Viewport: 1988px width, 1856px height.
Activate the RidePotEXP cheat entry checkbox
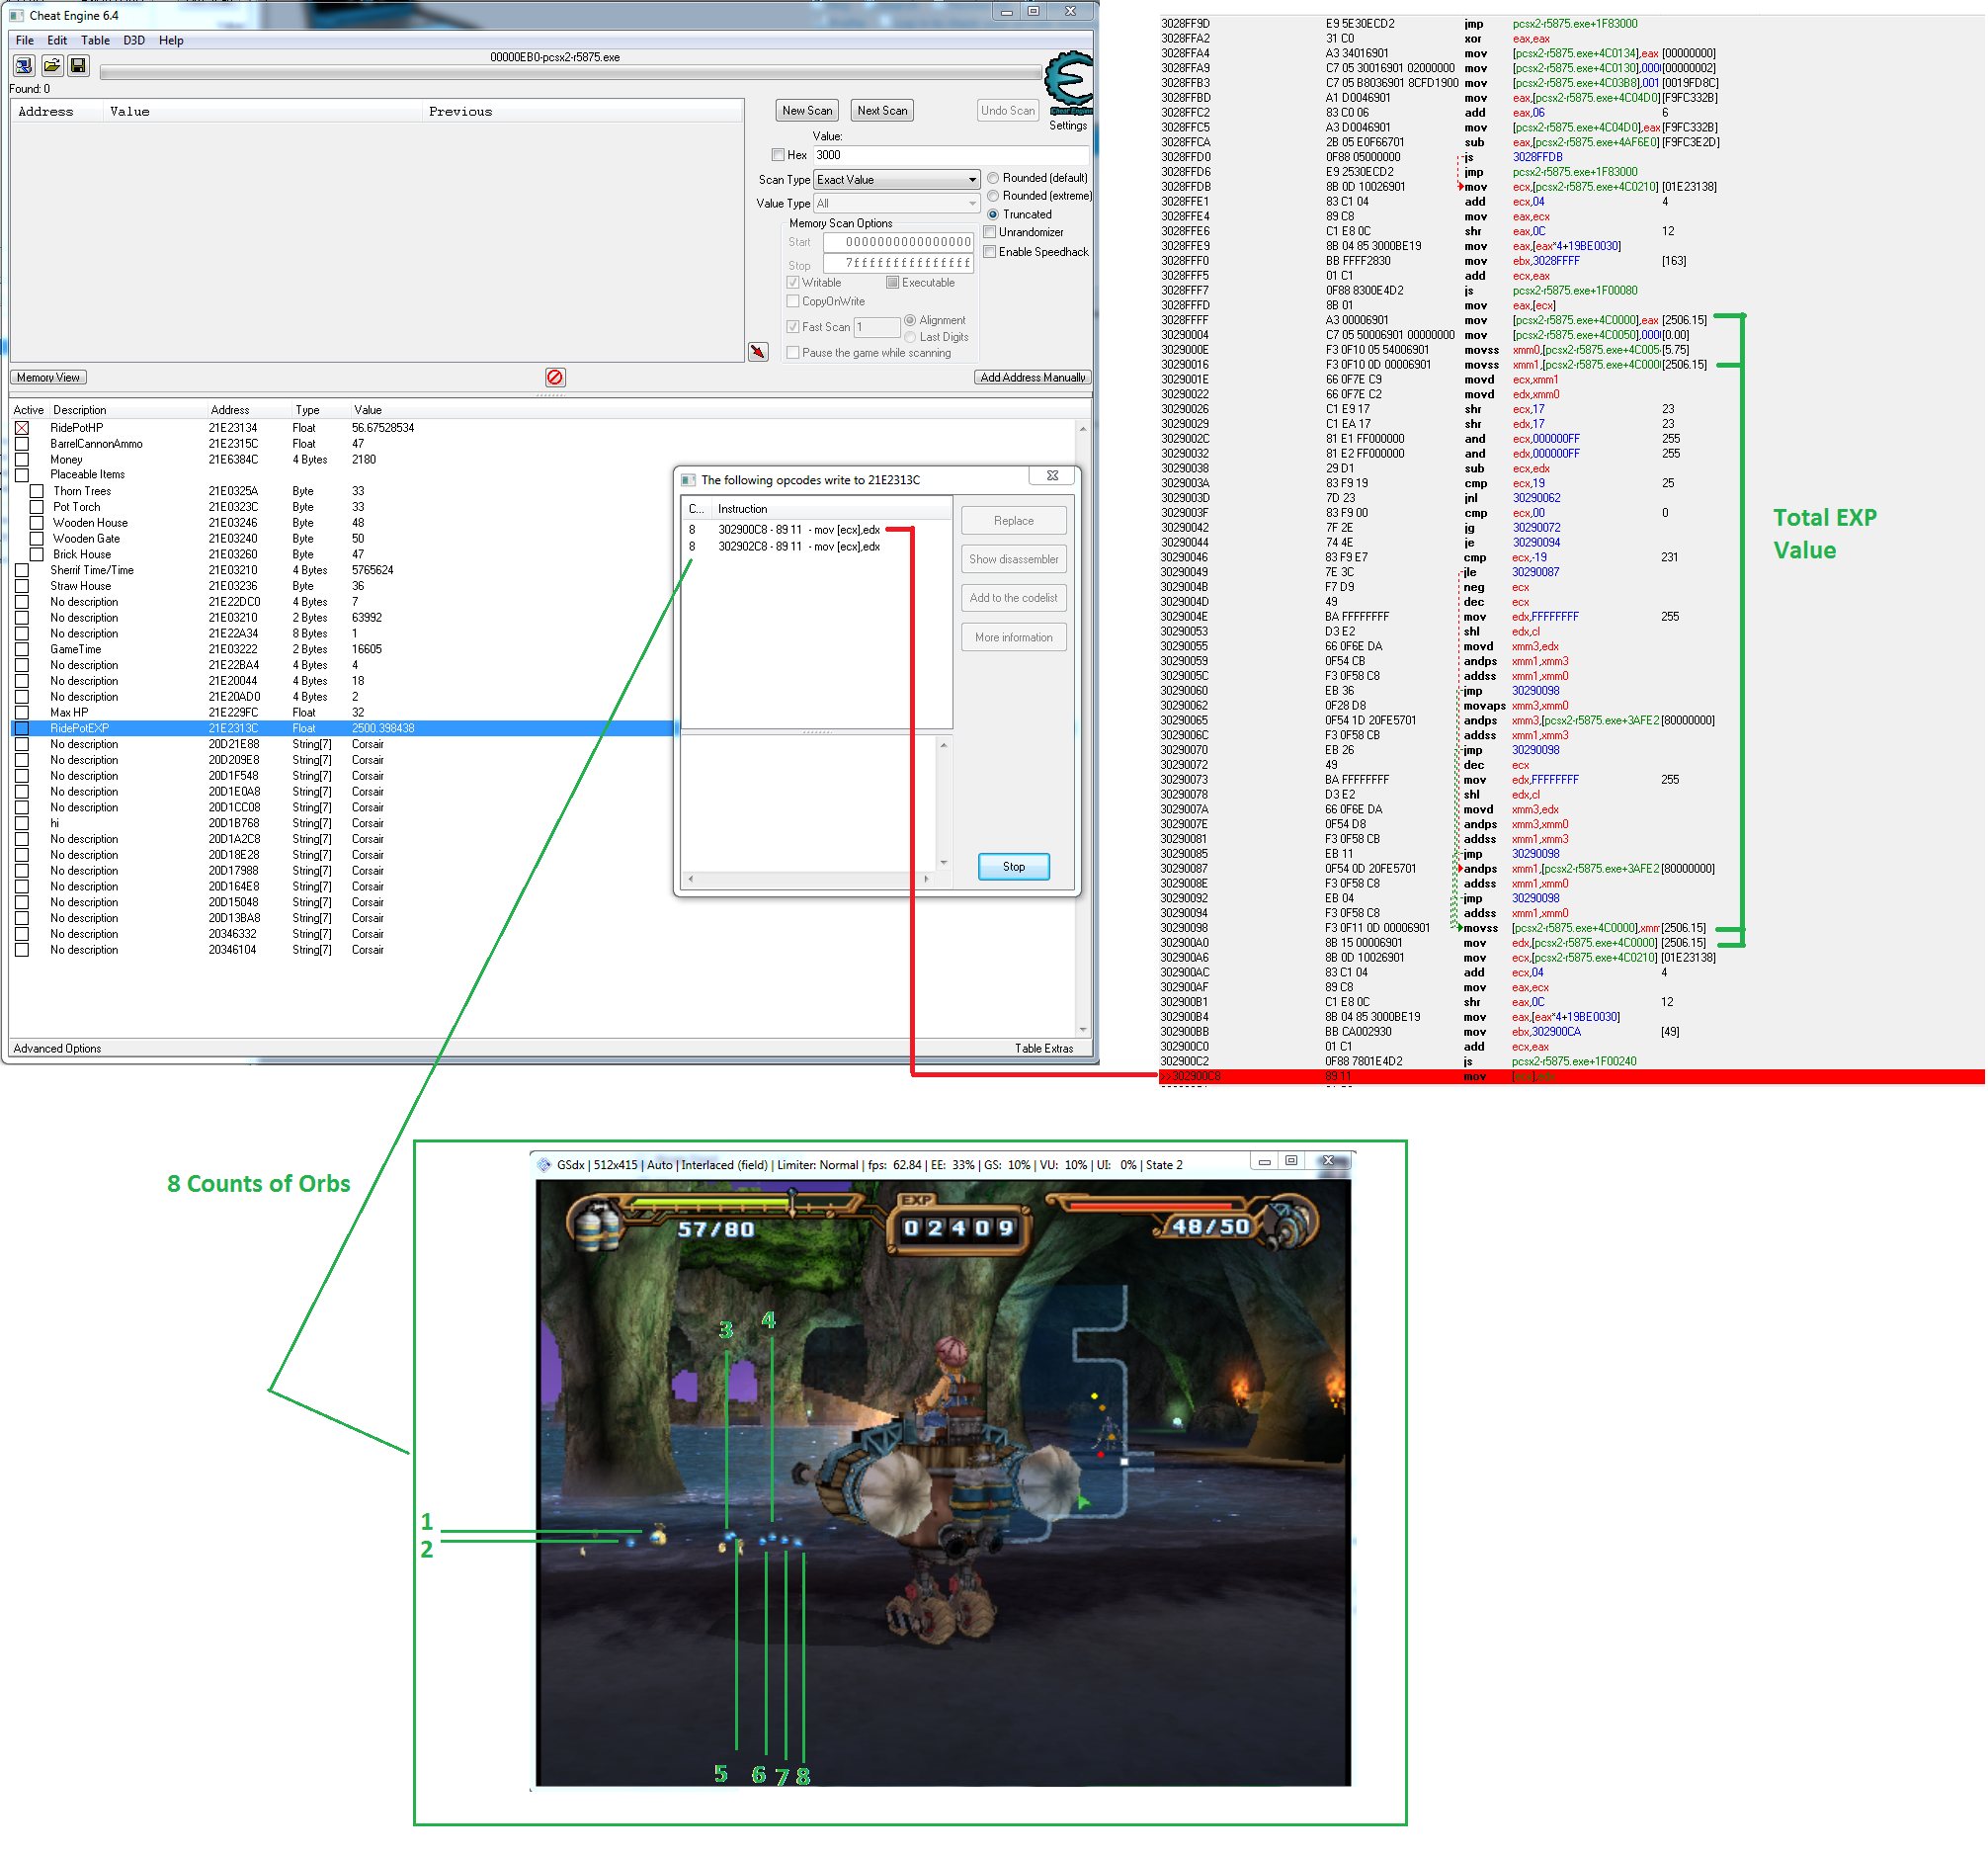[x=22, y=728]
